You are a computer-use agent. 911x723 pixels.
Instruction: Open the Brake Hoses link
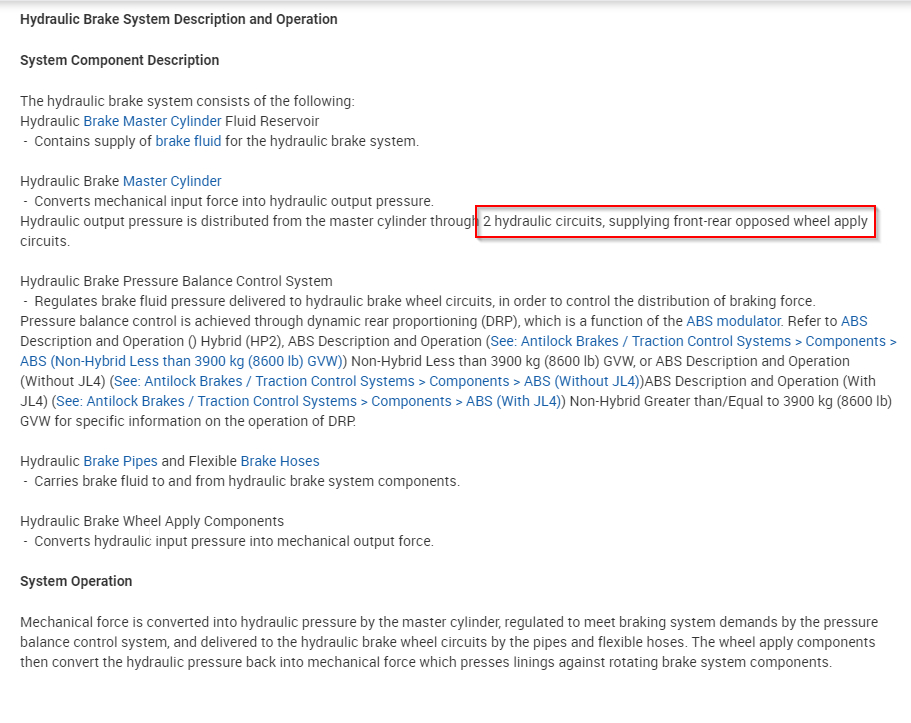(x=280, y=461)
